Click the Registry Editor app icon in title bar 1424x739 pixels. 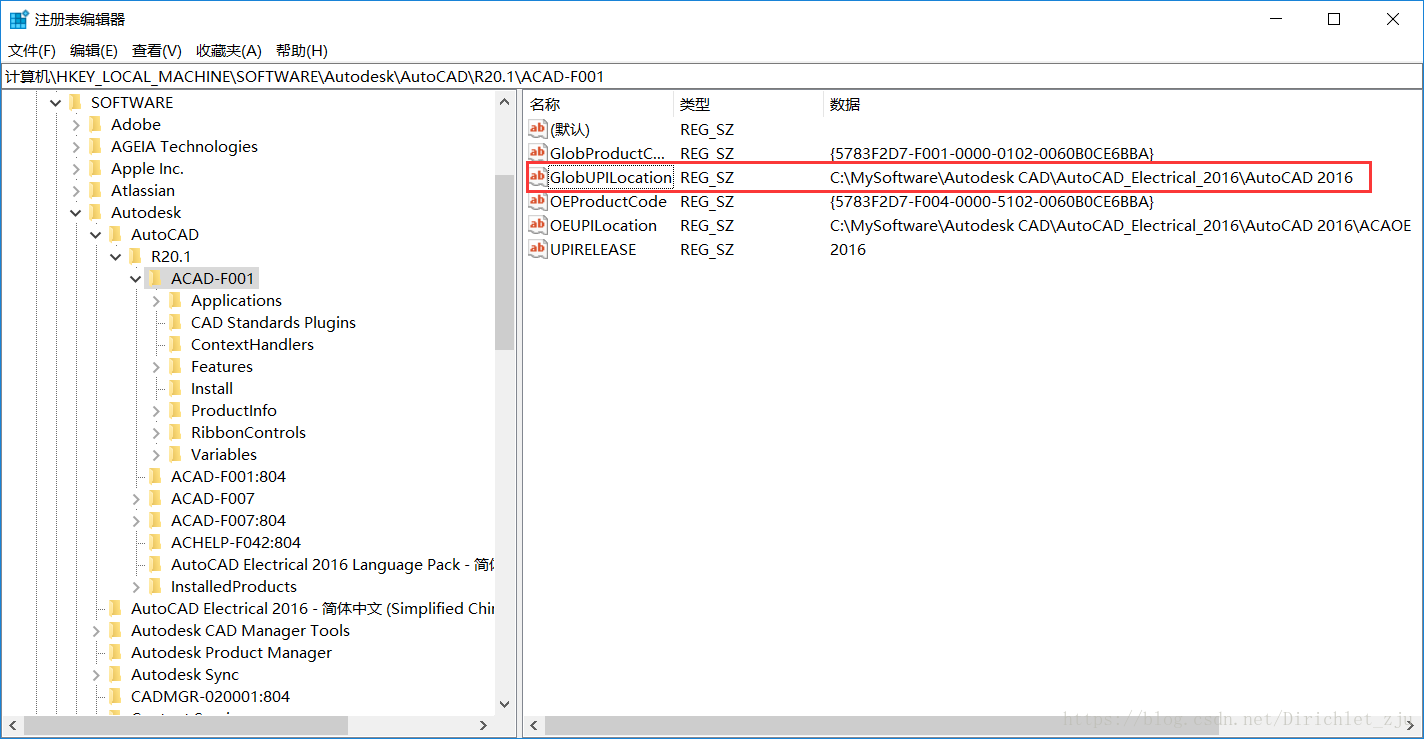pyautogui.click(x=19, y=19)
